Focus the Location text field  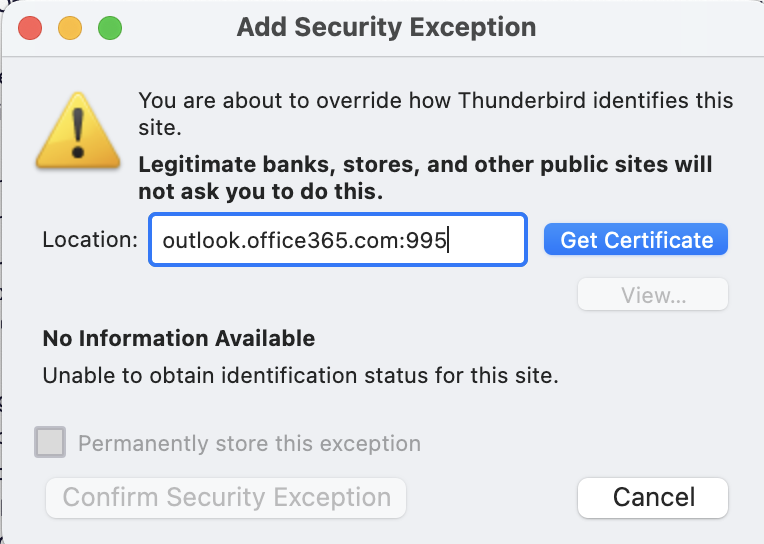[337, 240]
